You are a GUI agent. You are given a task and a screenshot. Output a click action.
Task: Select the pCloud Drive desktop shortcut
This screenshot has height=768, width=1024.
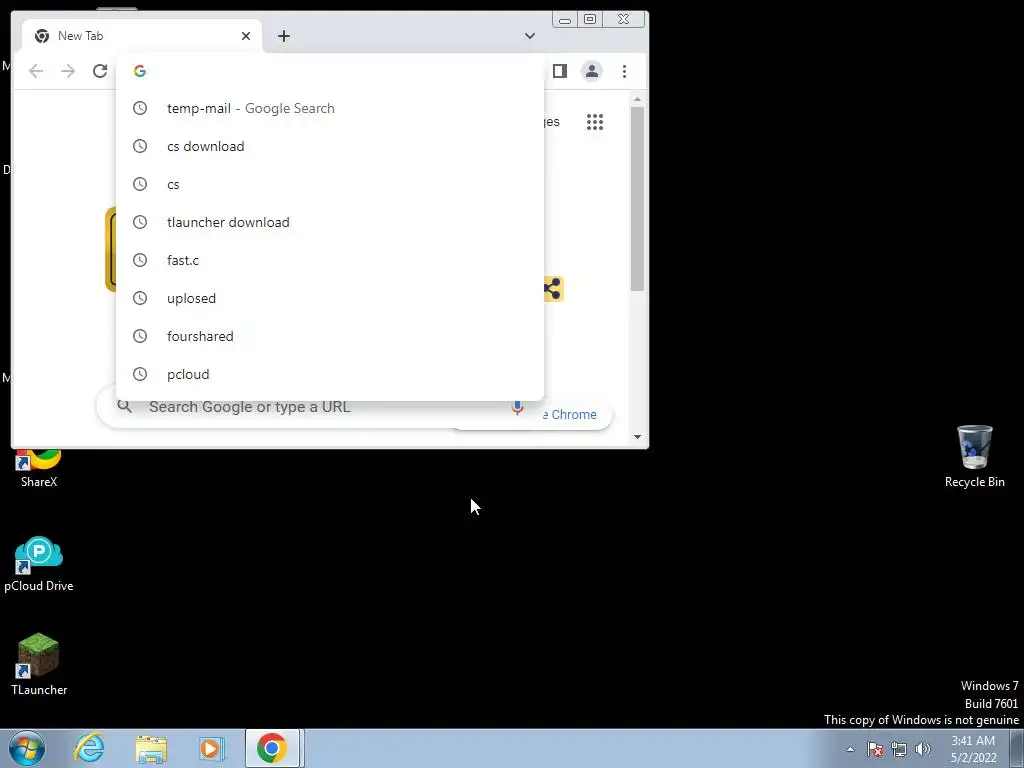click(39, 564)
